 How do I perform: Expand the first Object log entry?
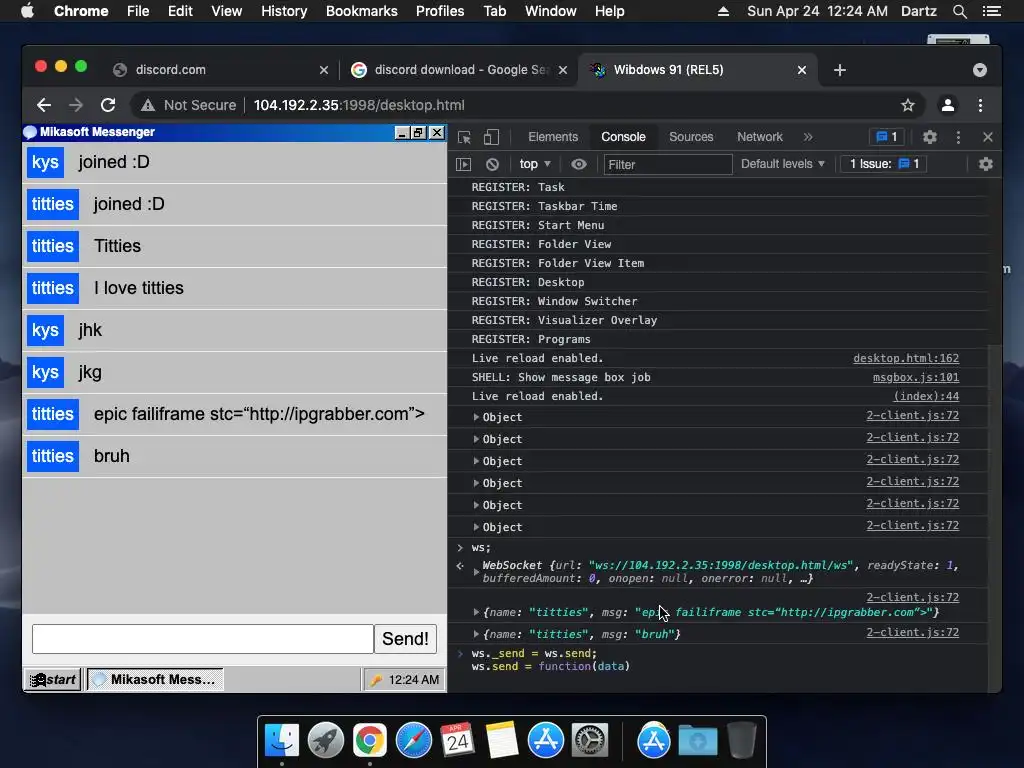coord(476,417)
